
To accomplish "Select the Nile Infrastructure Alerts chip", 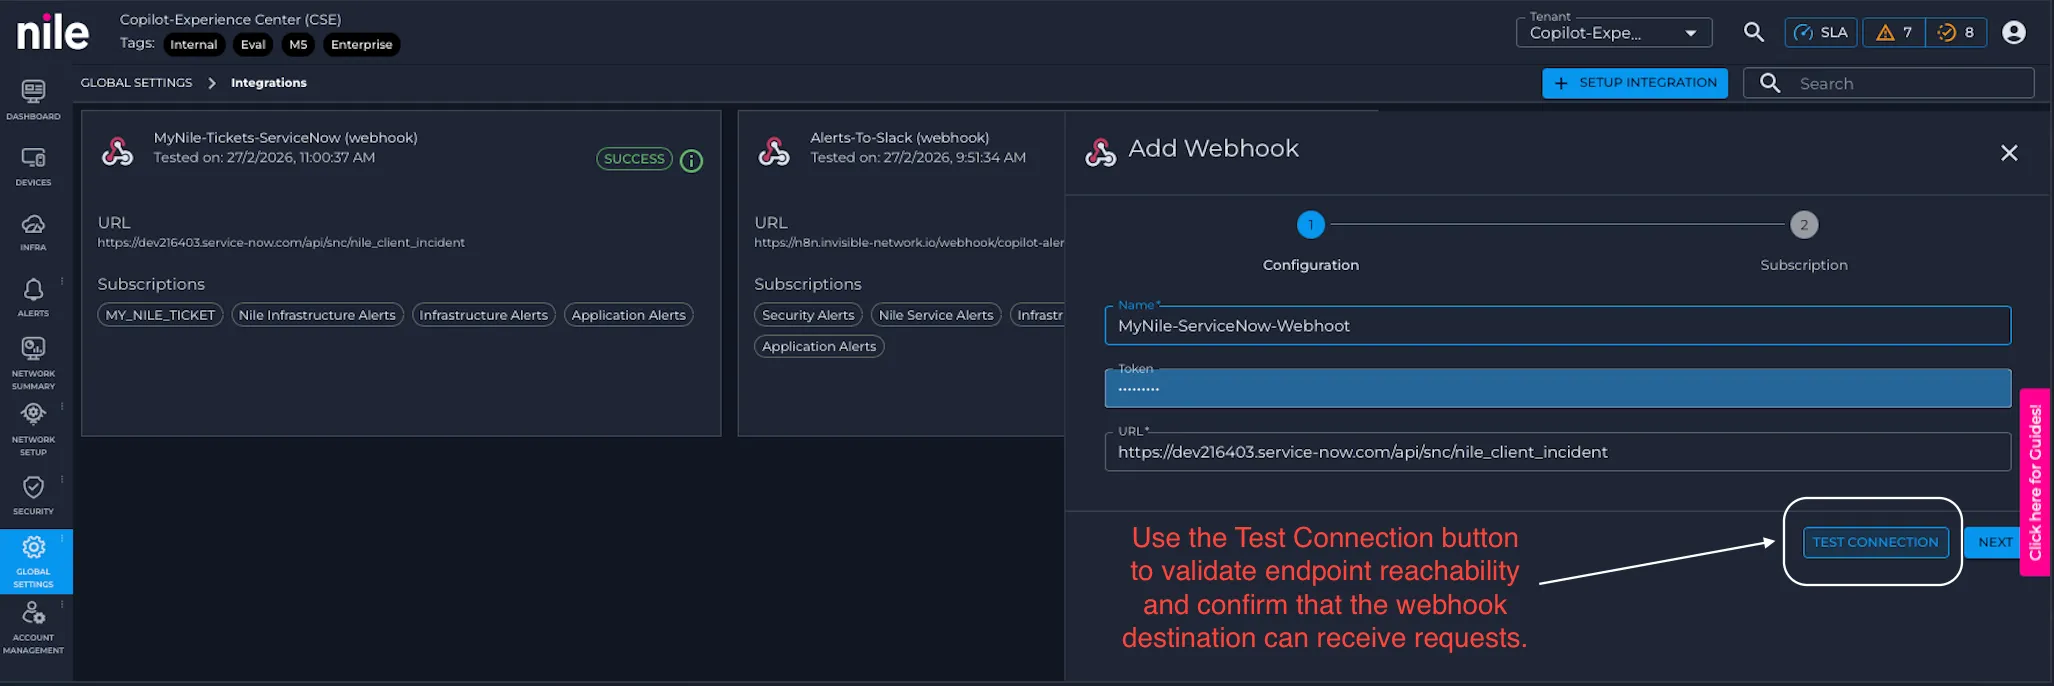I will click(x=317, y=315).
